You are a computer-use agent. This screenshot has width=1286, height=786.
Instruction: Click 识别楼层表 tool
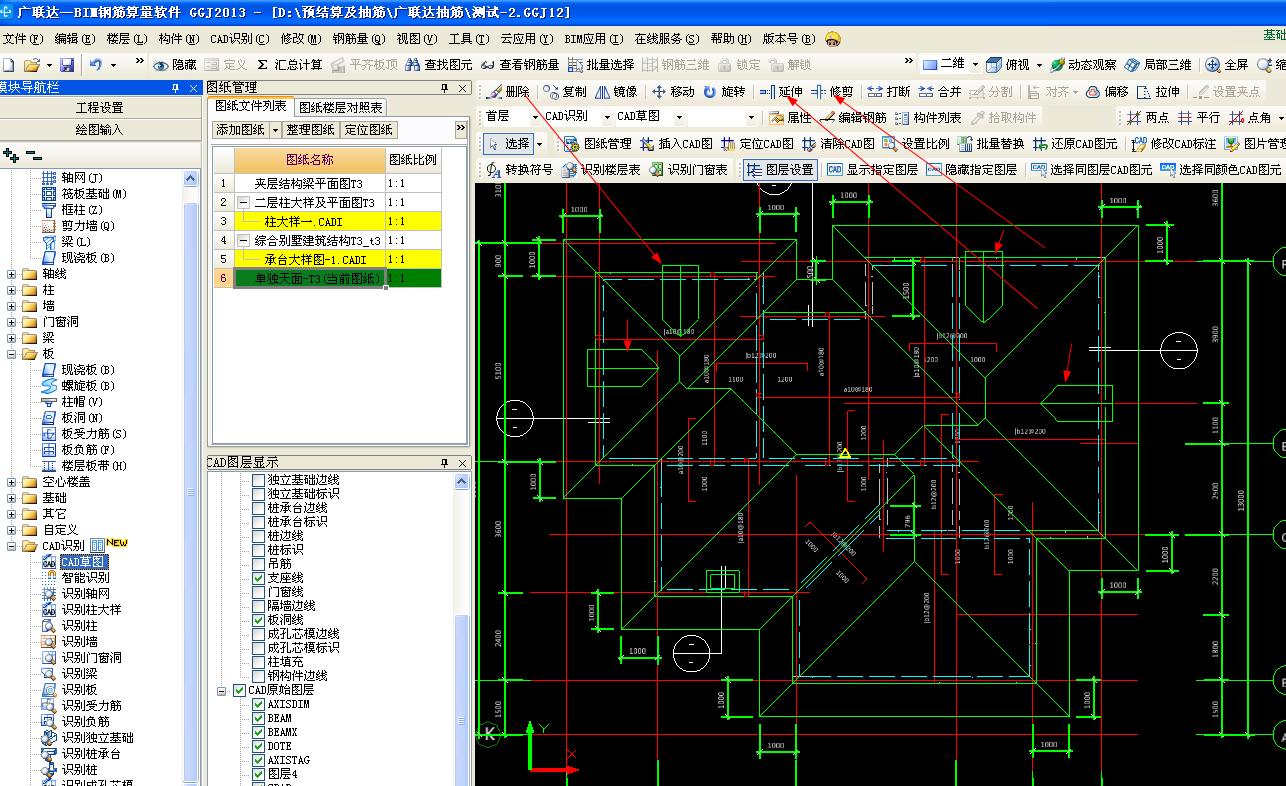tap(601, 169)
